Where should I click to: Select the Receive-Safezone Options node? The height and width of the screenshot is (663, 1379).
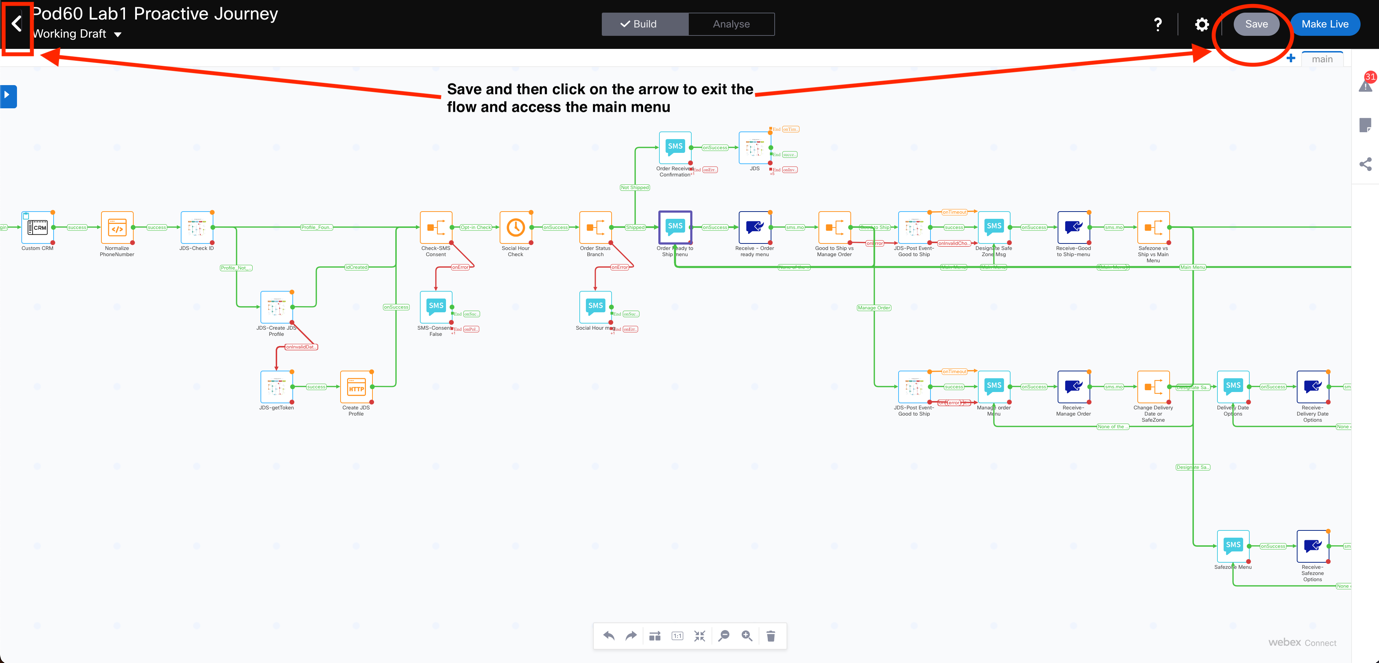click(1312, 546)
